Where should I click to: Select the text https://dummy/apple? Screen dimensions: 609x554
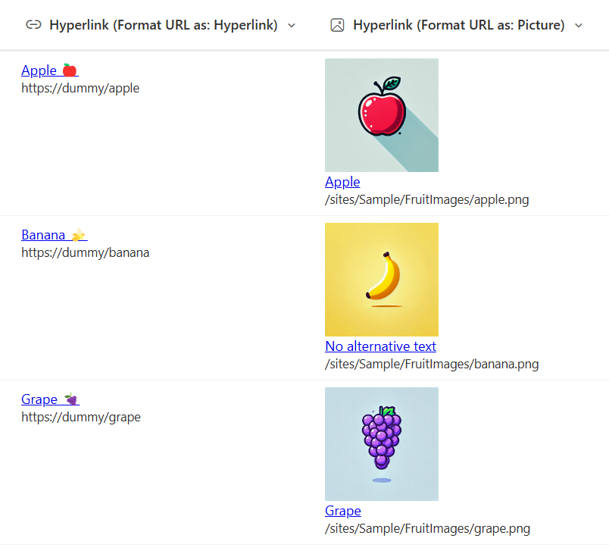coord(80,88)
